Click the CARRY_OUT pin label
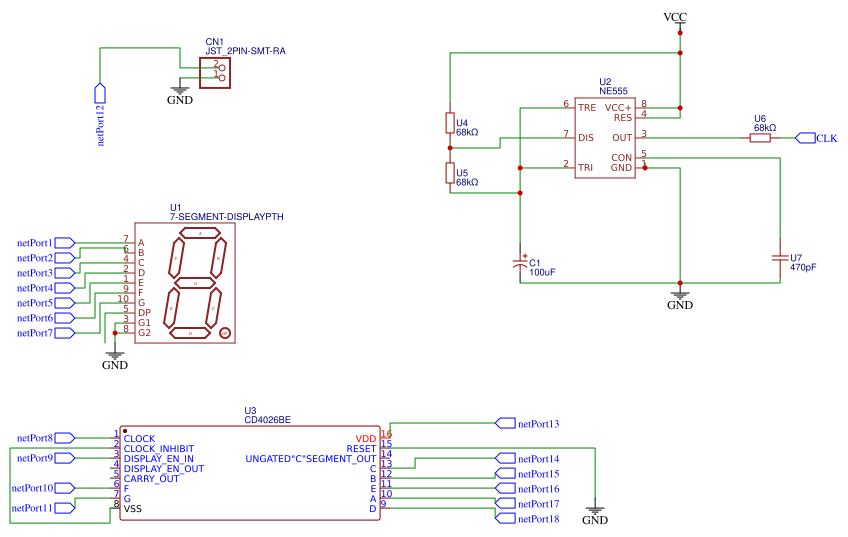 click(x=151, y=479)
